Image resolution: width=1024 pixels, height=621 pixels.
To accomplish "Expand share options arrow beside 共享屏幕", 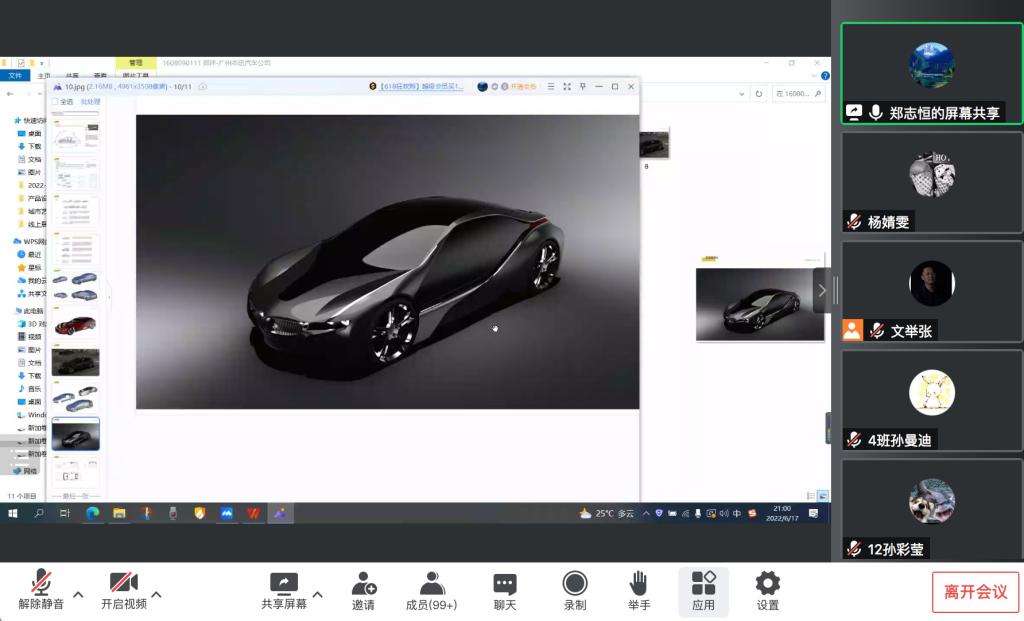I will click(318, 594).
